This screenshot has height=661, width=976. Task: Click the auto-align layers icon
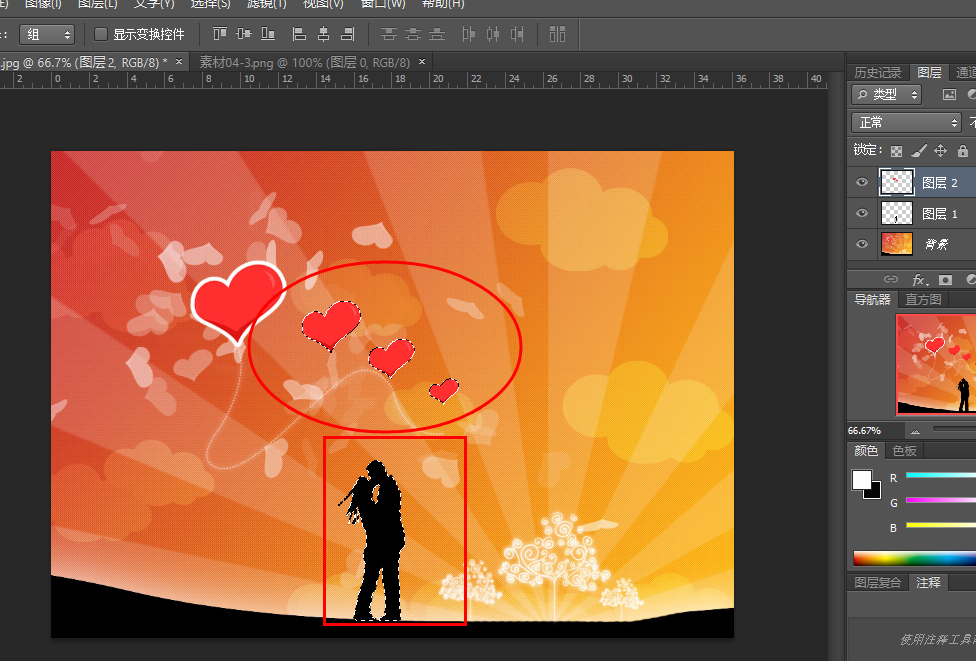pyautogui.click(x=558, y=34)
